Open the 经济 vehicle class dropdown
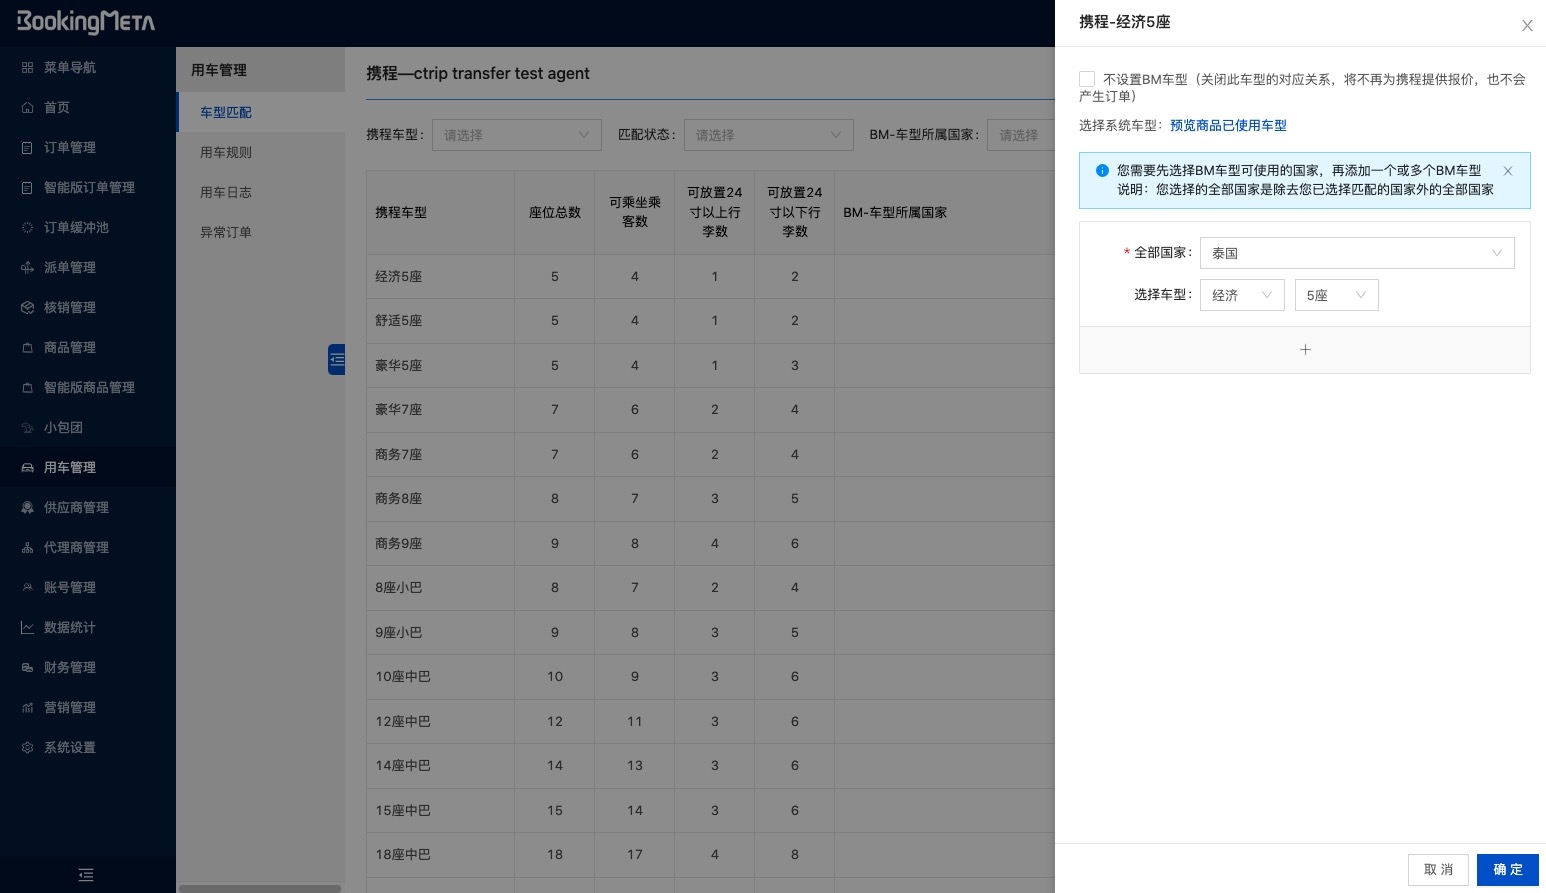The image size is (1546, 893). [1241, 295]
